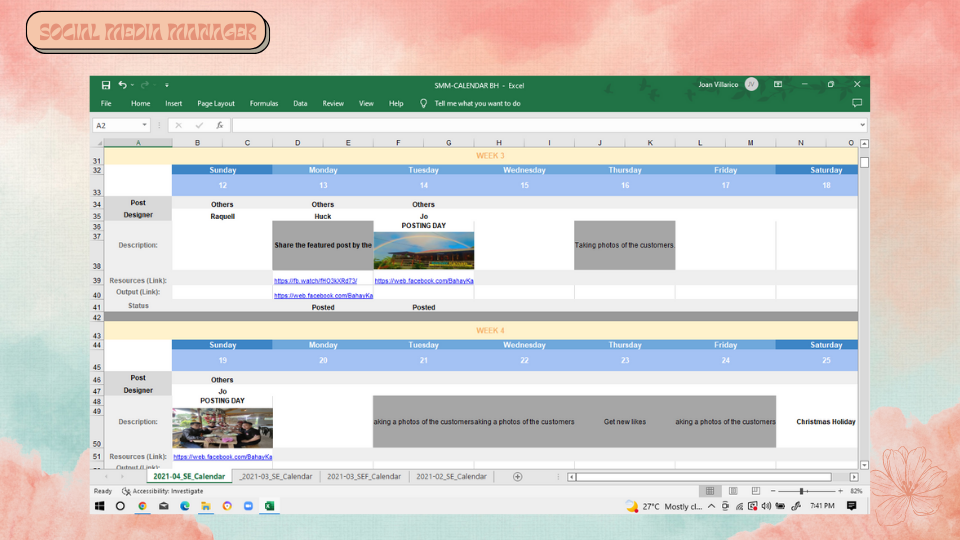Click the Select All corner triangle
Screen dimensions: 960x540
(99, 143)
